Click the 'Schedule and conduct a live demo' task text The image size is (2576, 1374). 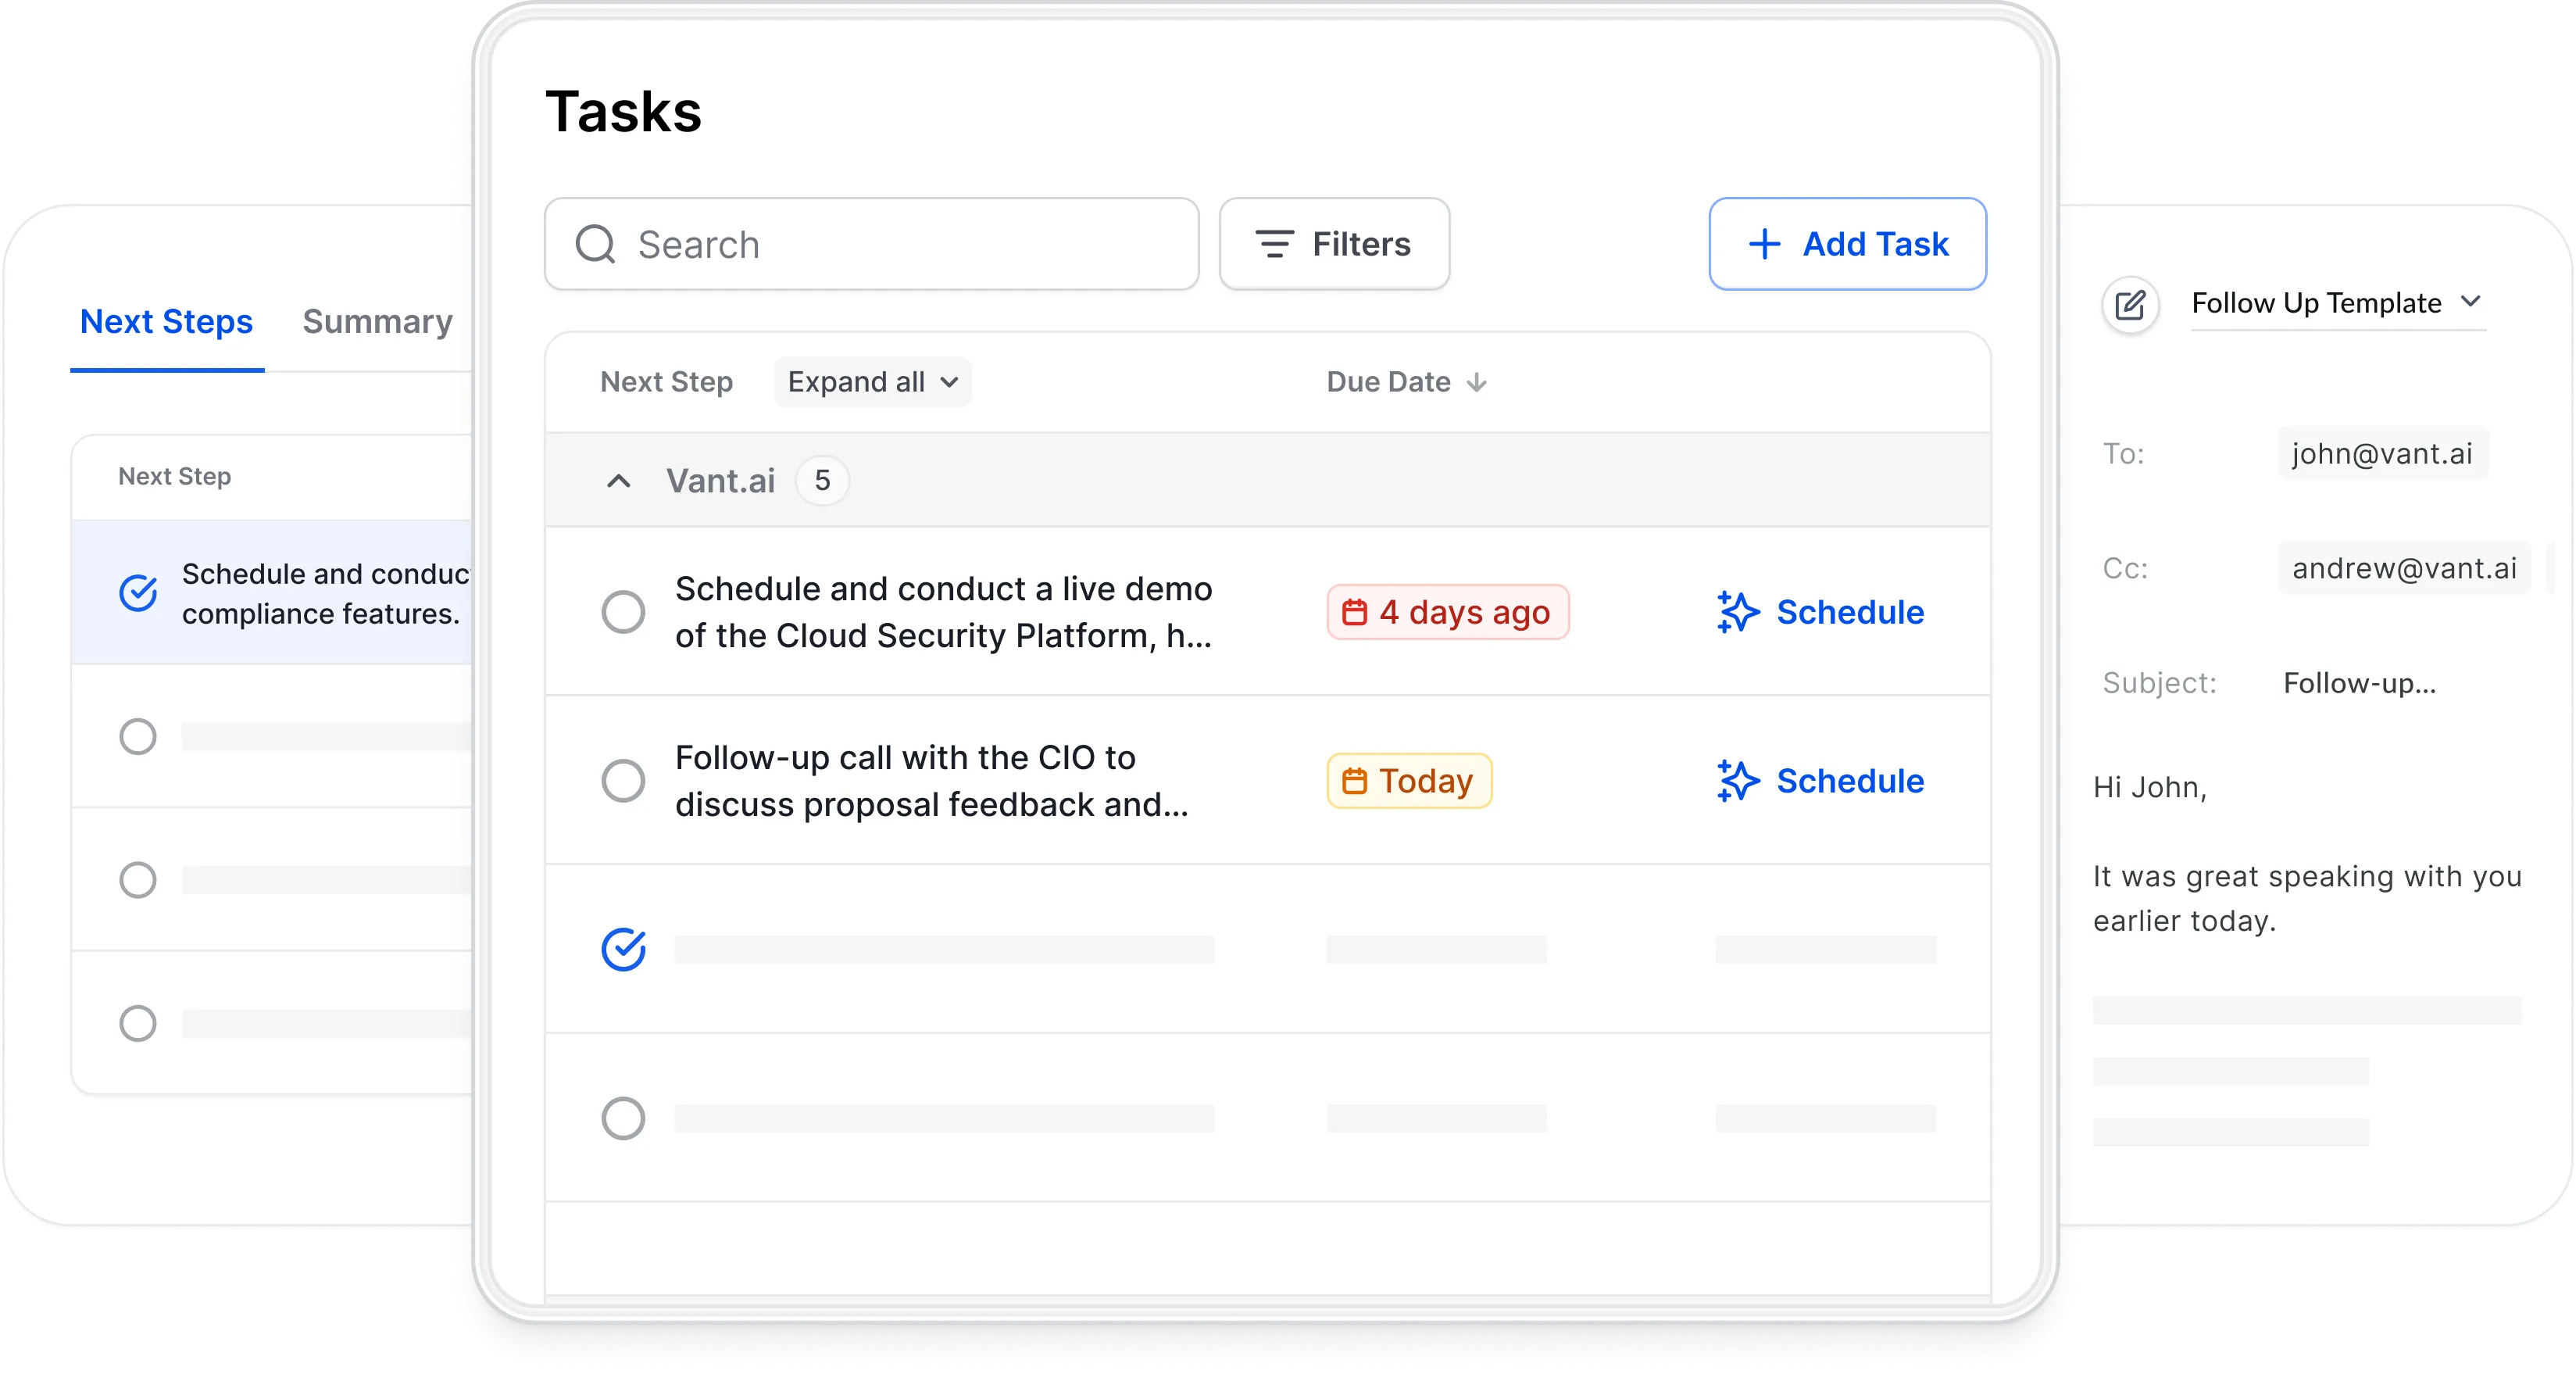click(x=943, y=612)
